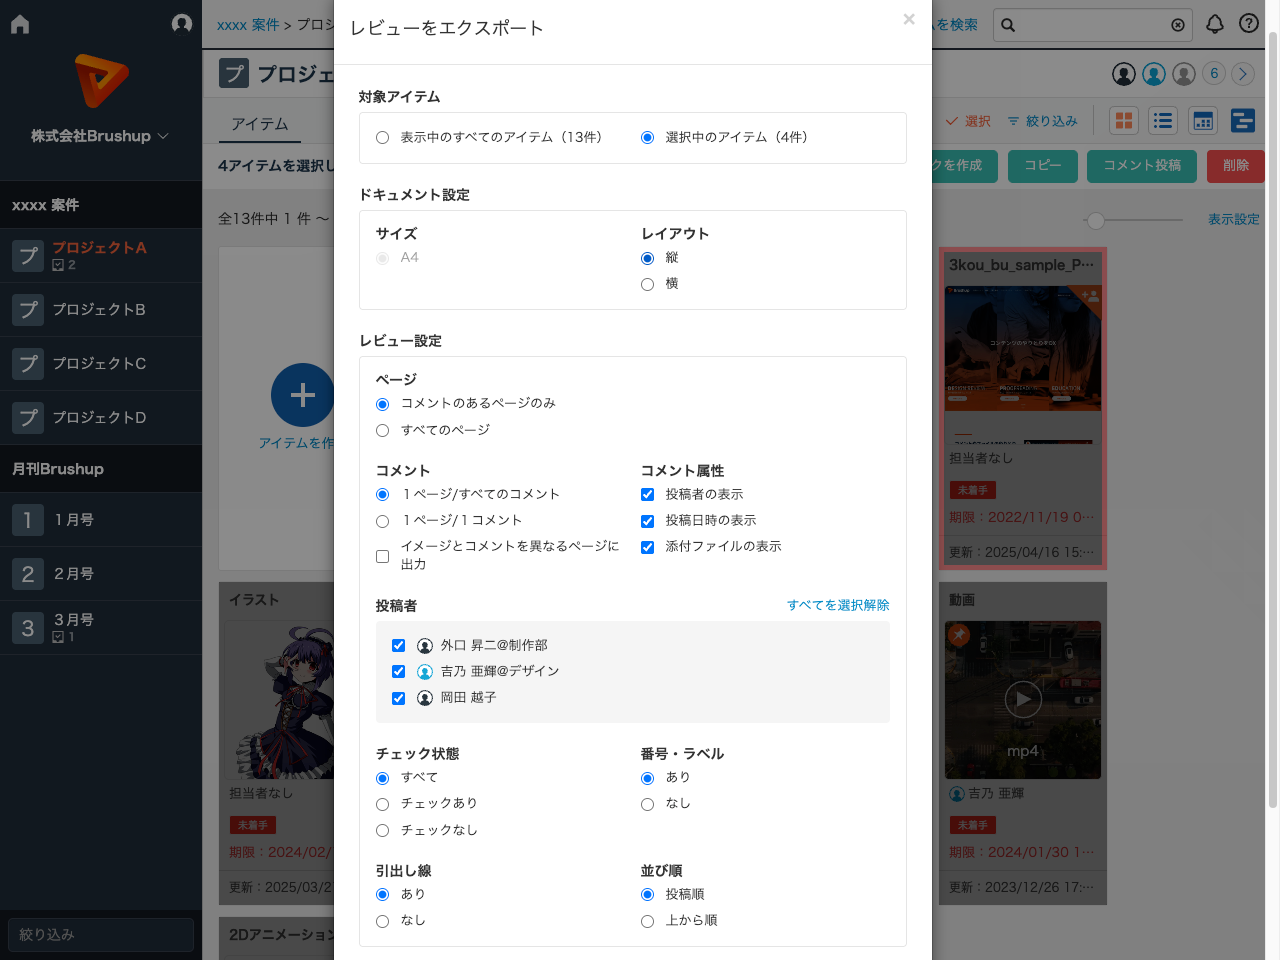Click the notification bell icon
Image resolution: width=1280 pixels, height=960 pixels.
click(1215, 24)
